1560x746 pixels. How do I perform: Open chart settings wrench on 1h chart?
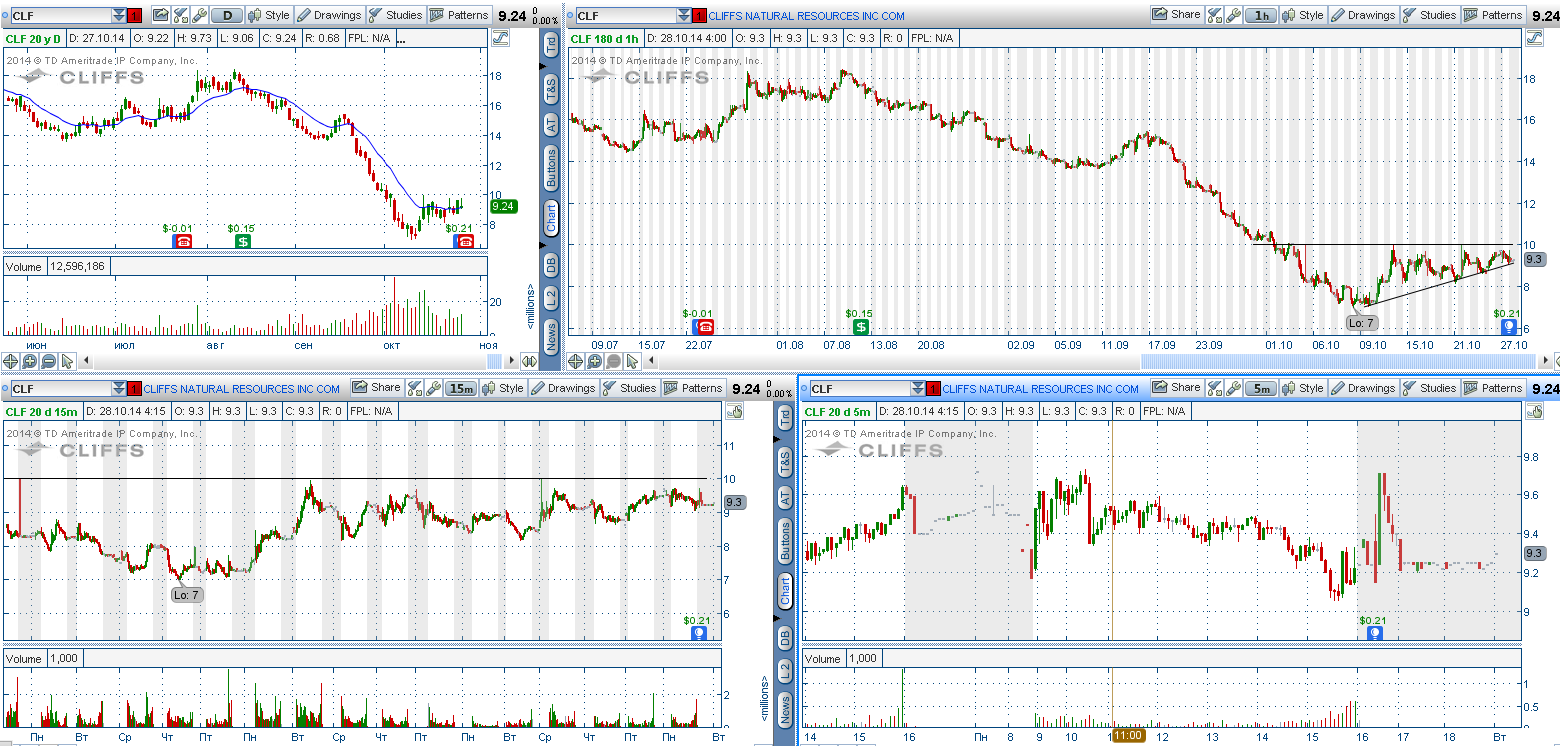(1234, 15)
